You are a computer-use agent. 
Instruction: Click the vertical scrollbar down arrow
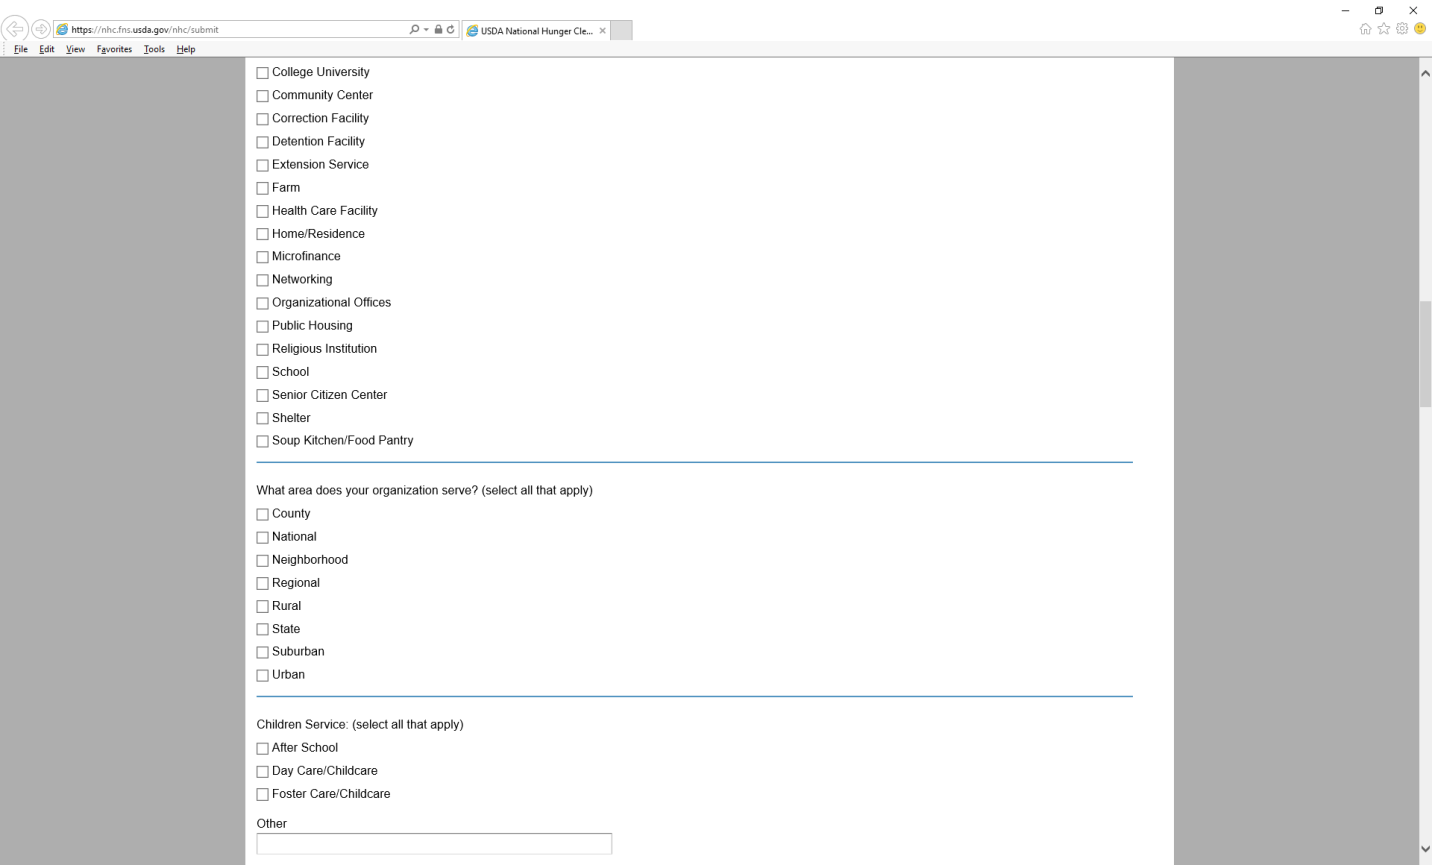click(1425, 849)
